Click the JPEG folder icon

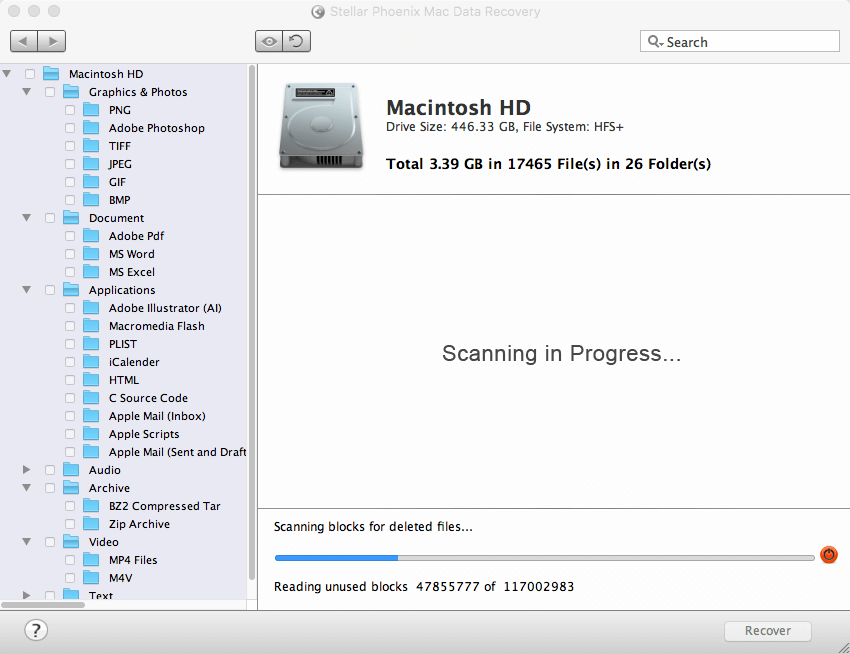[x=91, y=164]
